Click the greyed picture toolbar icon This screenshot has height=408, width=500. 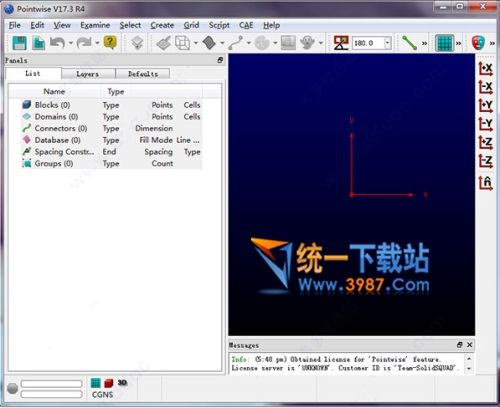pyautogui.click(x=288, y=43)
